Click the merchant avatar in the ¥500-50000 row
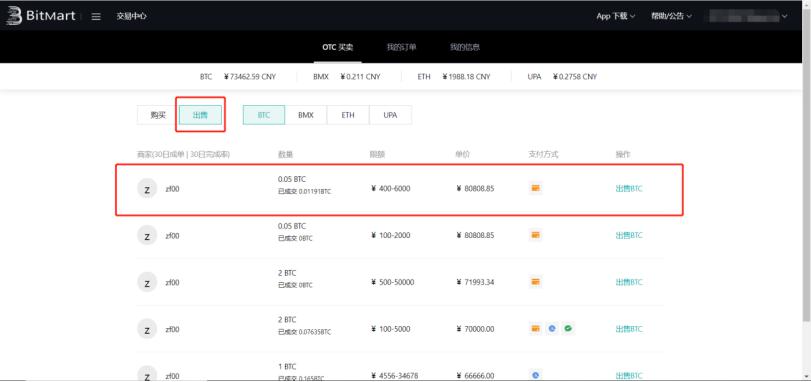The width and height of the screenshot is (811, 382). tap(147, 282)
